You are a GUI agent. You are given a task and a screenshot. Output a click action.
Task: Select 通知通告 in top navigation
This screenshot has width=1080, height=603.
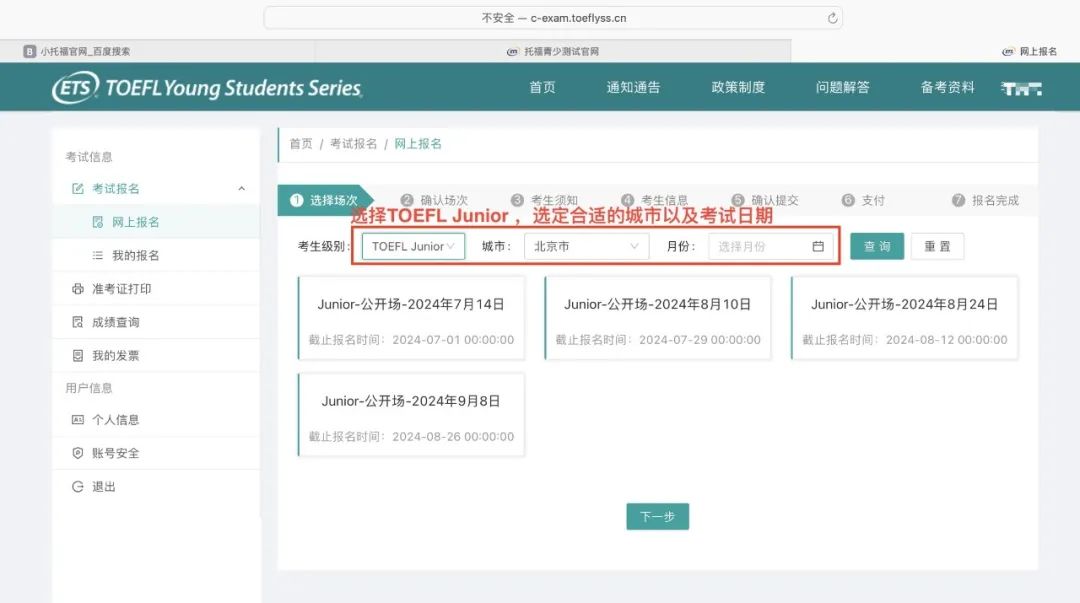(x=633, y=88)
